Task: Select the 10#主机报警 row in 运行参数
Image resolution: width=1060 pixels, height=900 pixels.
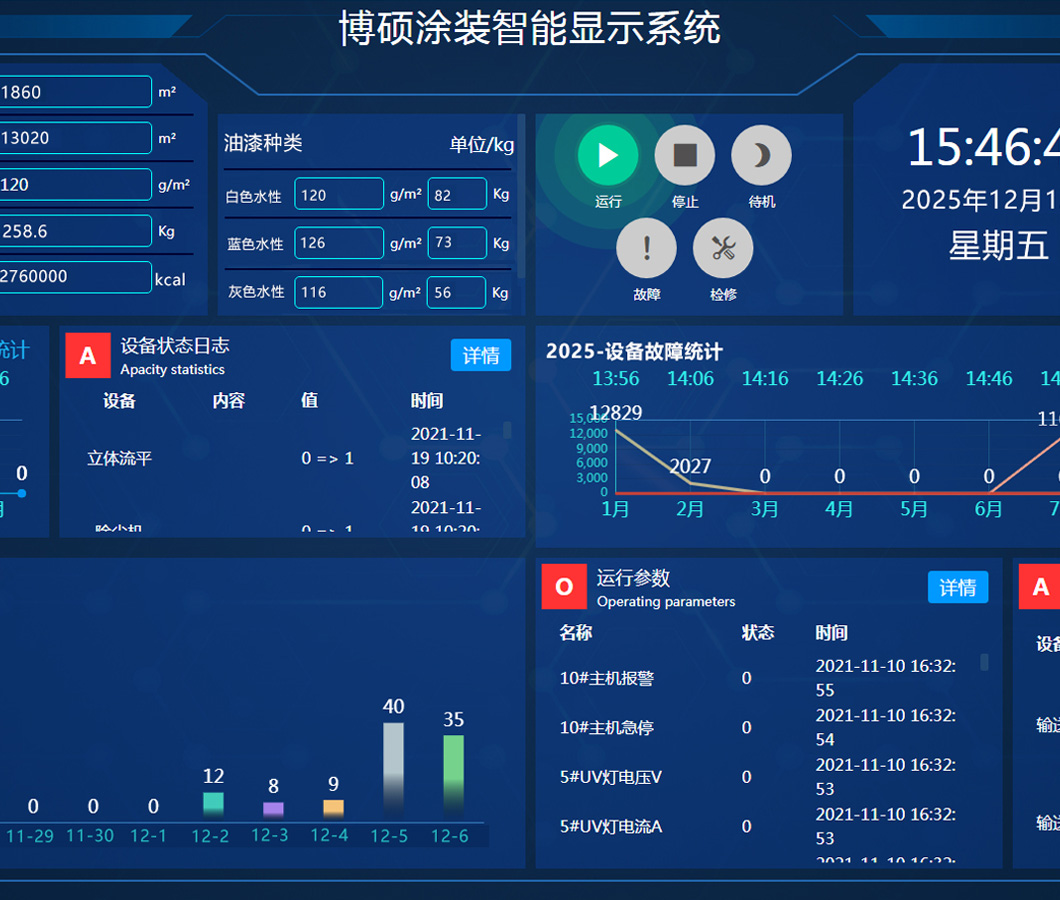Action: click(606, 678)
